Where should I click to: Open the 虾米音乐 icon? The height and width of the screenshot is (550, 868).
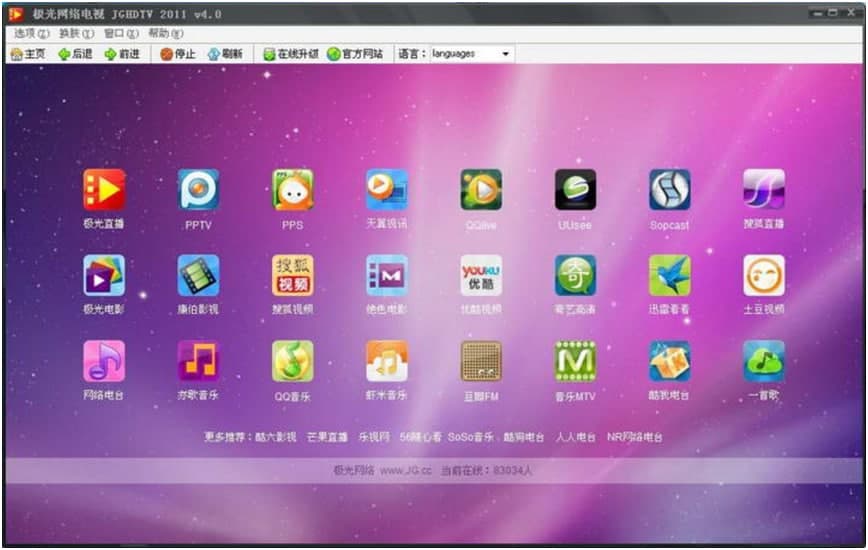pos(387,361)
